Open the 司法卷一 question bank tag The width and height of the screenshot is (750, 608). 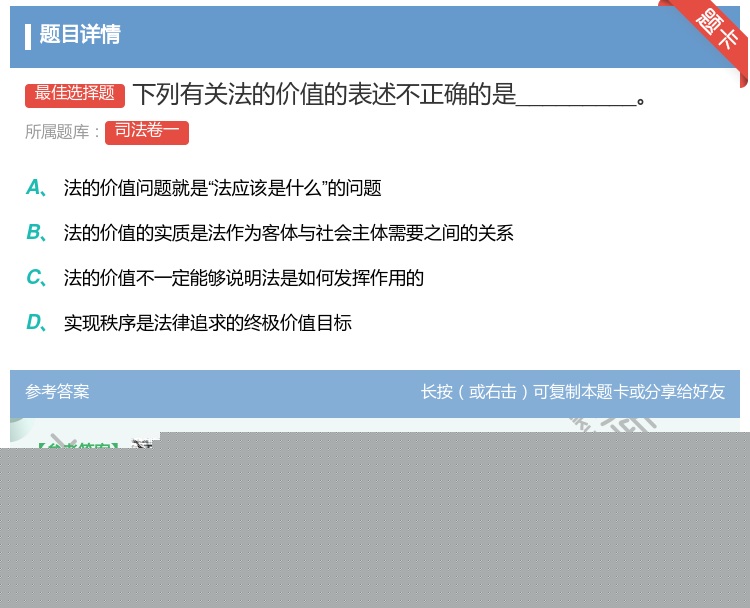(147, 132)
